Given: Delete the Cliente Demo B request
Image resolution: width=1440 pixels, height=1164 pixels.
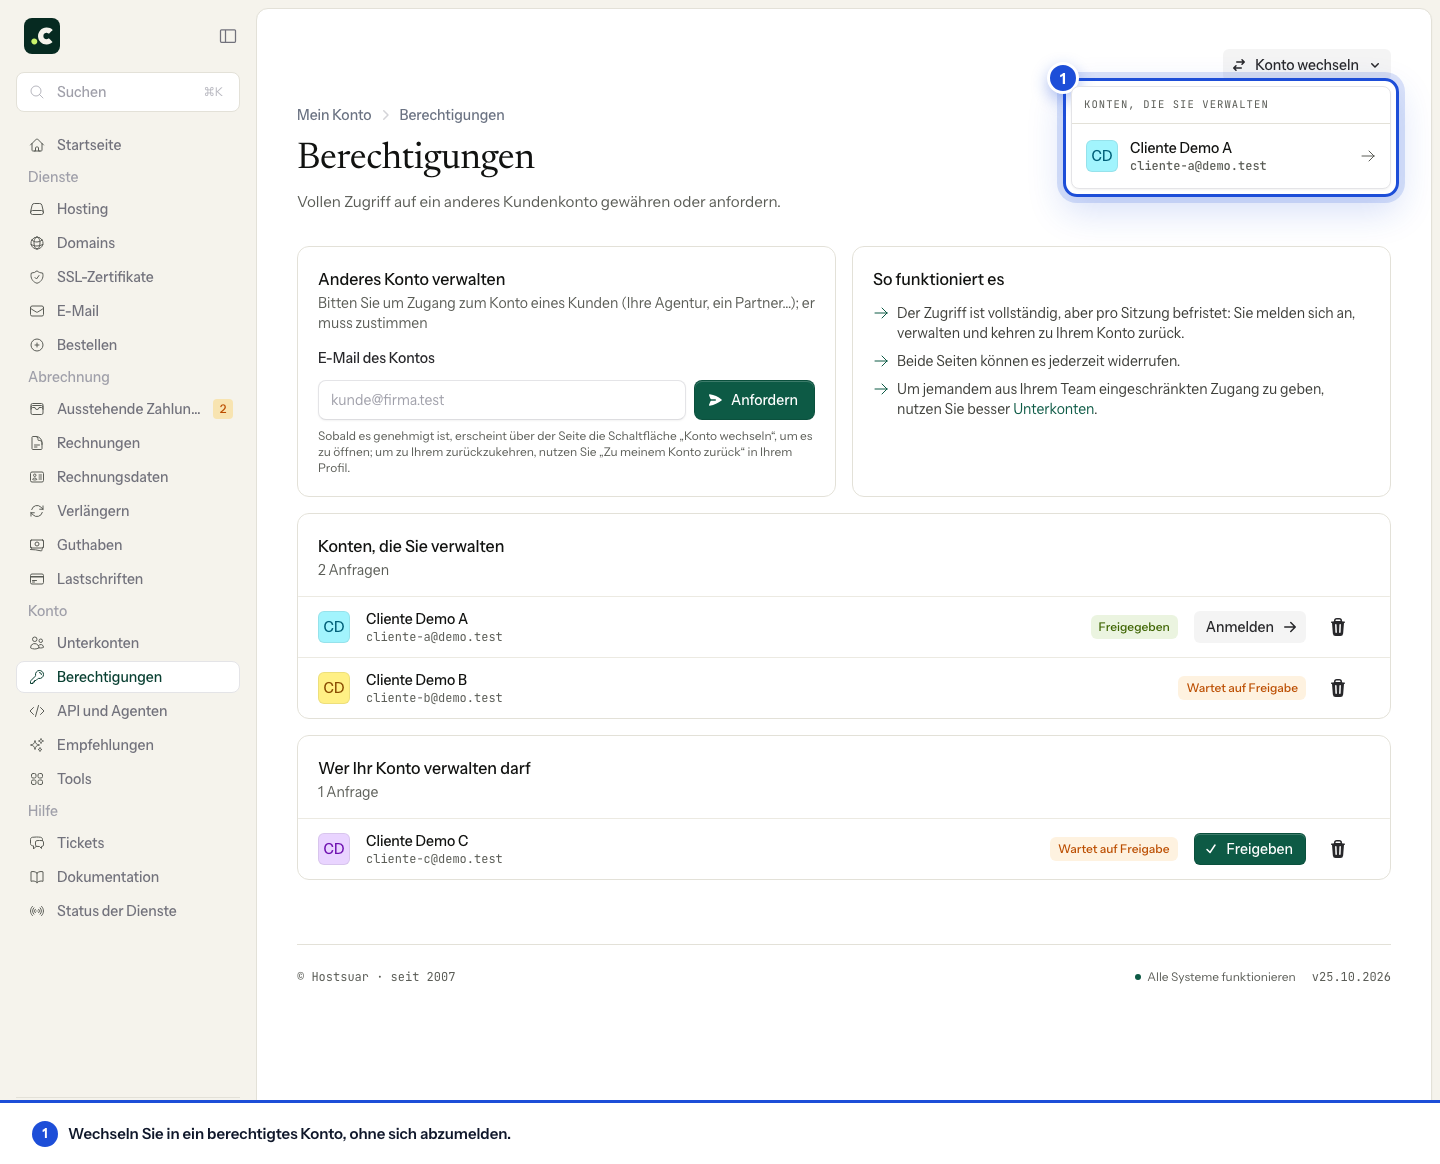Looking at the screenshot, I should point(1338,688).
